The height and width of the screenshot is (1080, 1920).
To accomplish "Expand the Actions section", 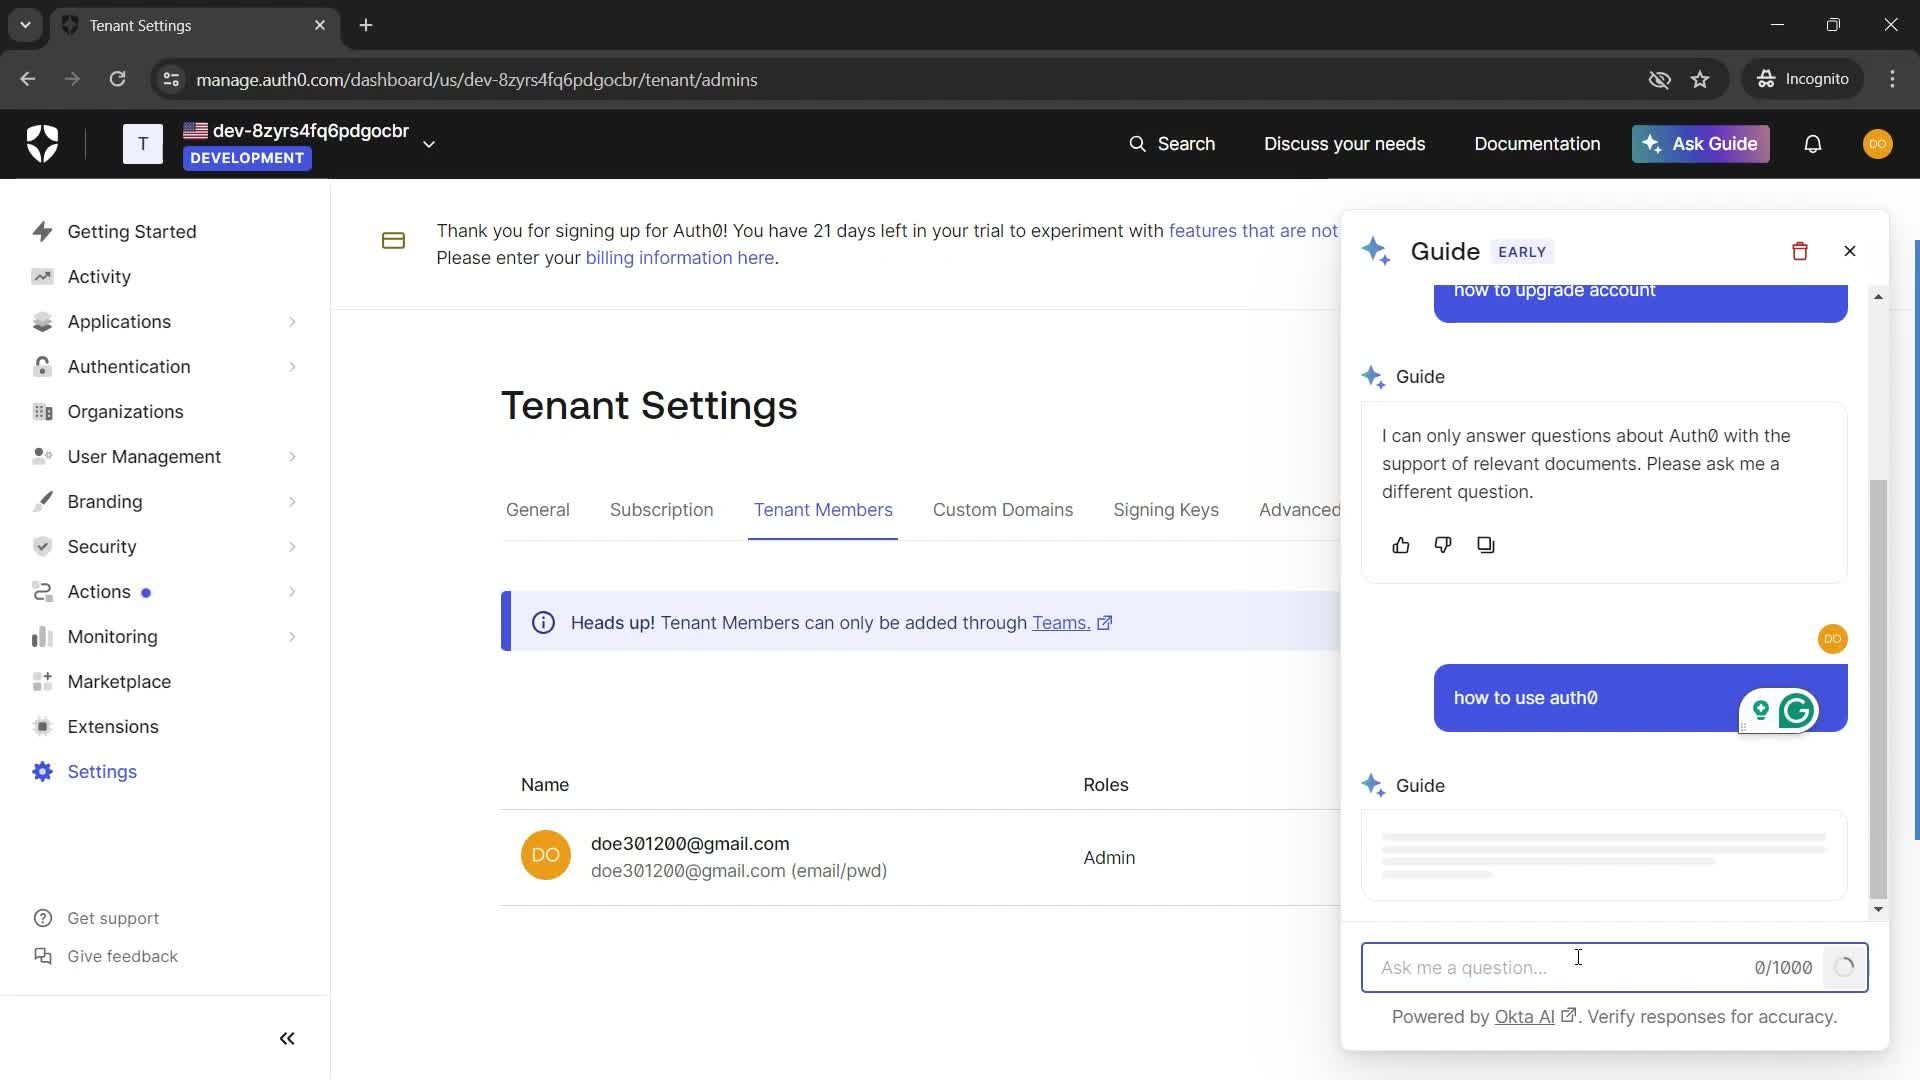I will click(x=165, y=592).
